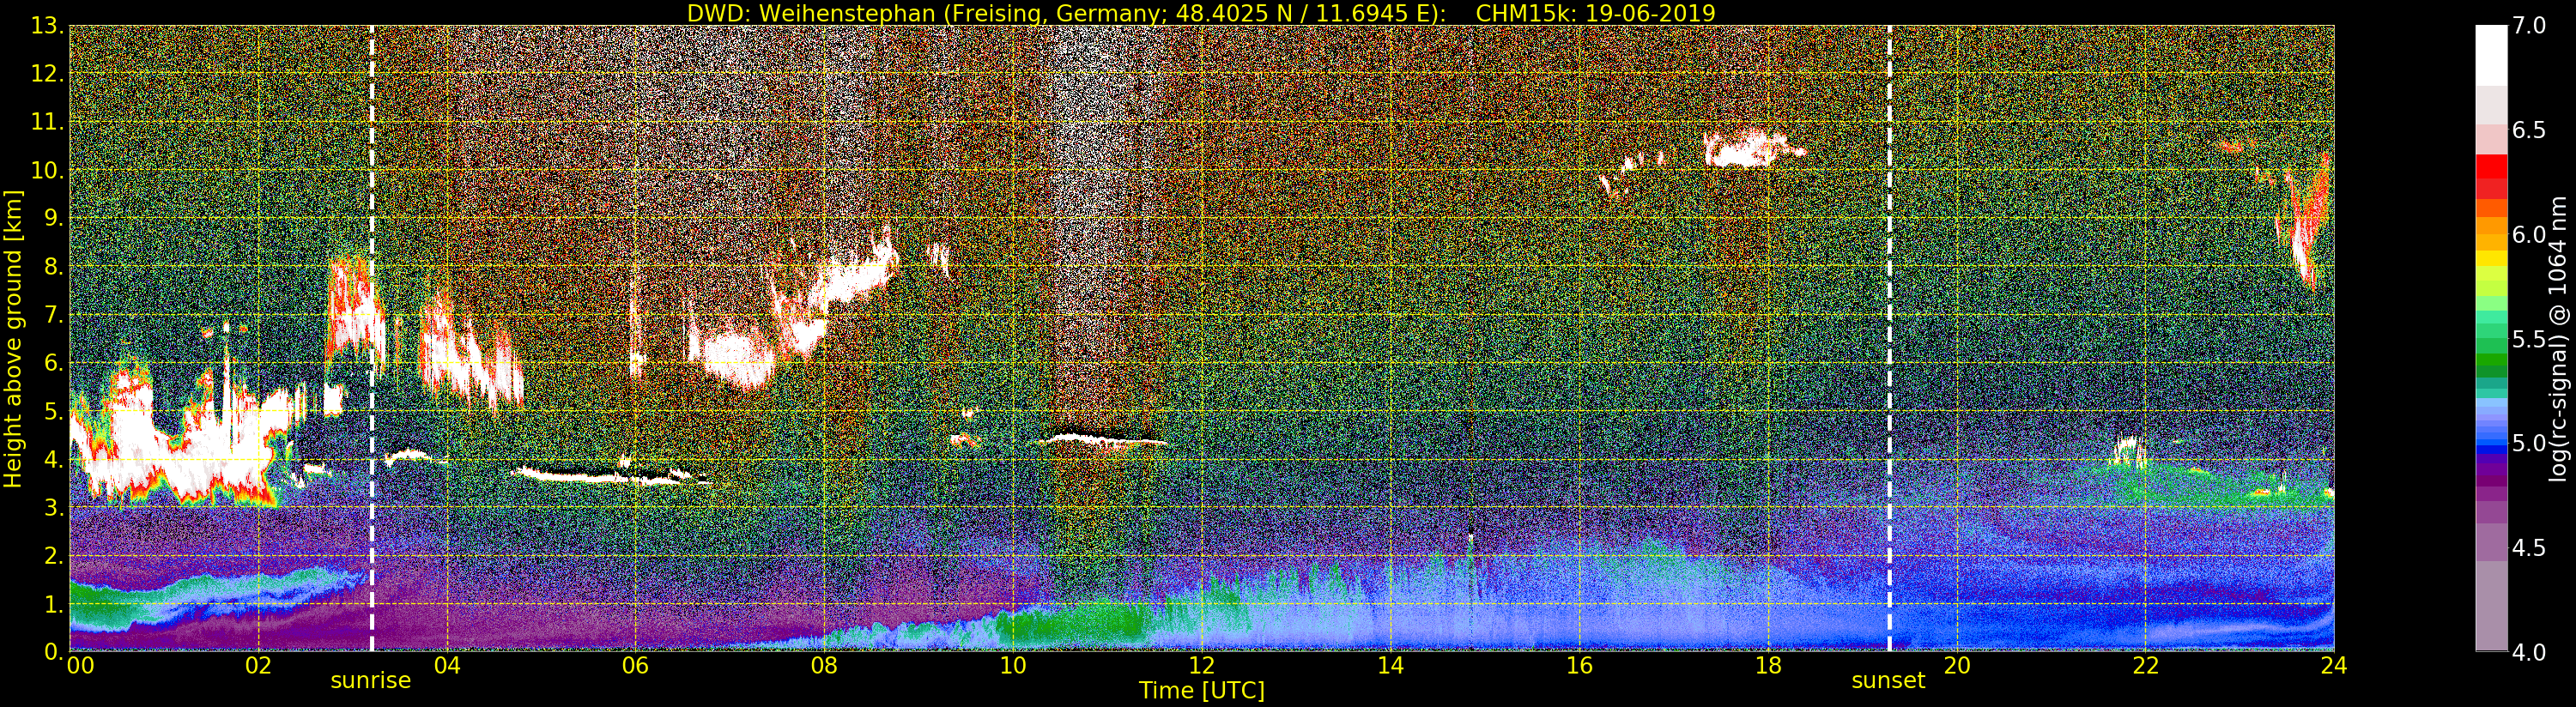
Task: Click the height axis tick label 13
Action: 47,26
